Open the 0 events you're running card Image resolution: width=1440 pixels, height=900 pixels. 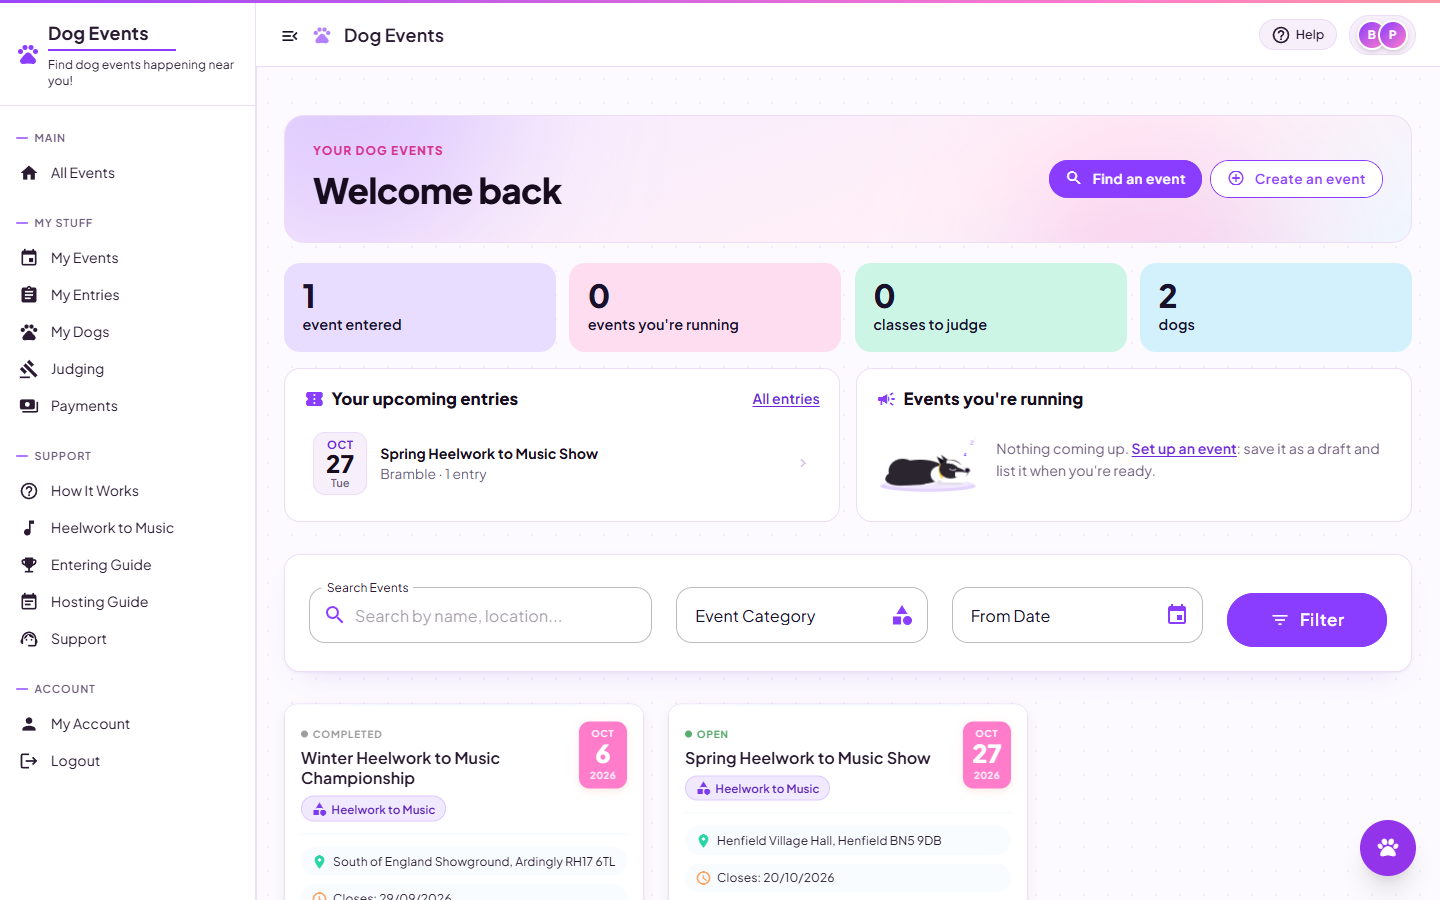pos(705,307)
